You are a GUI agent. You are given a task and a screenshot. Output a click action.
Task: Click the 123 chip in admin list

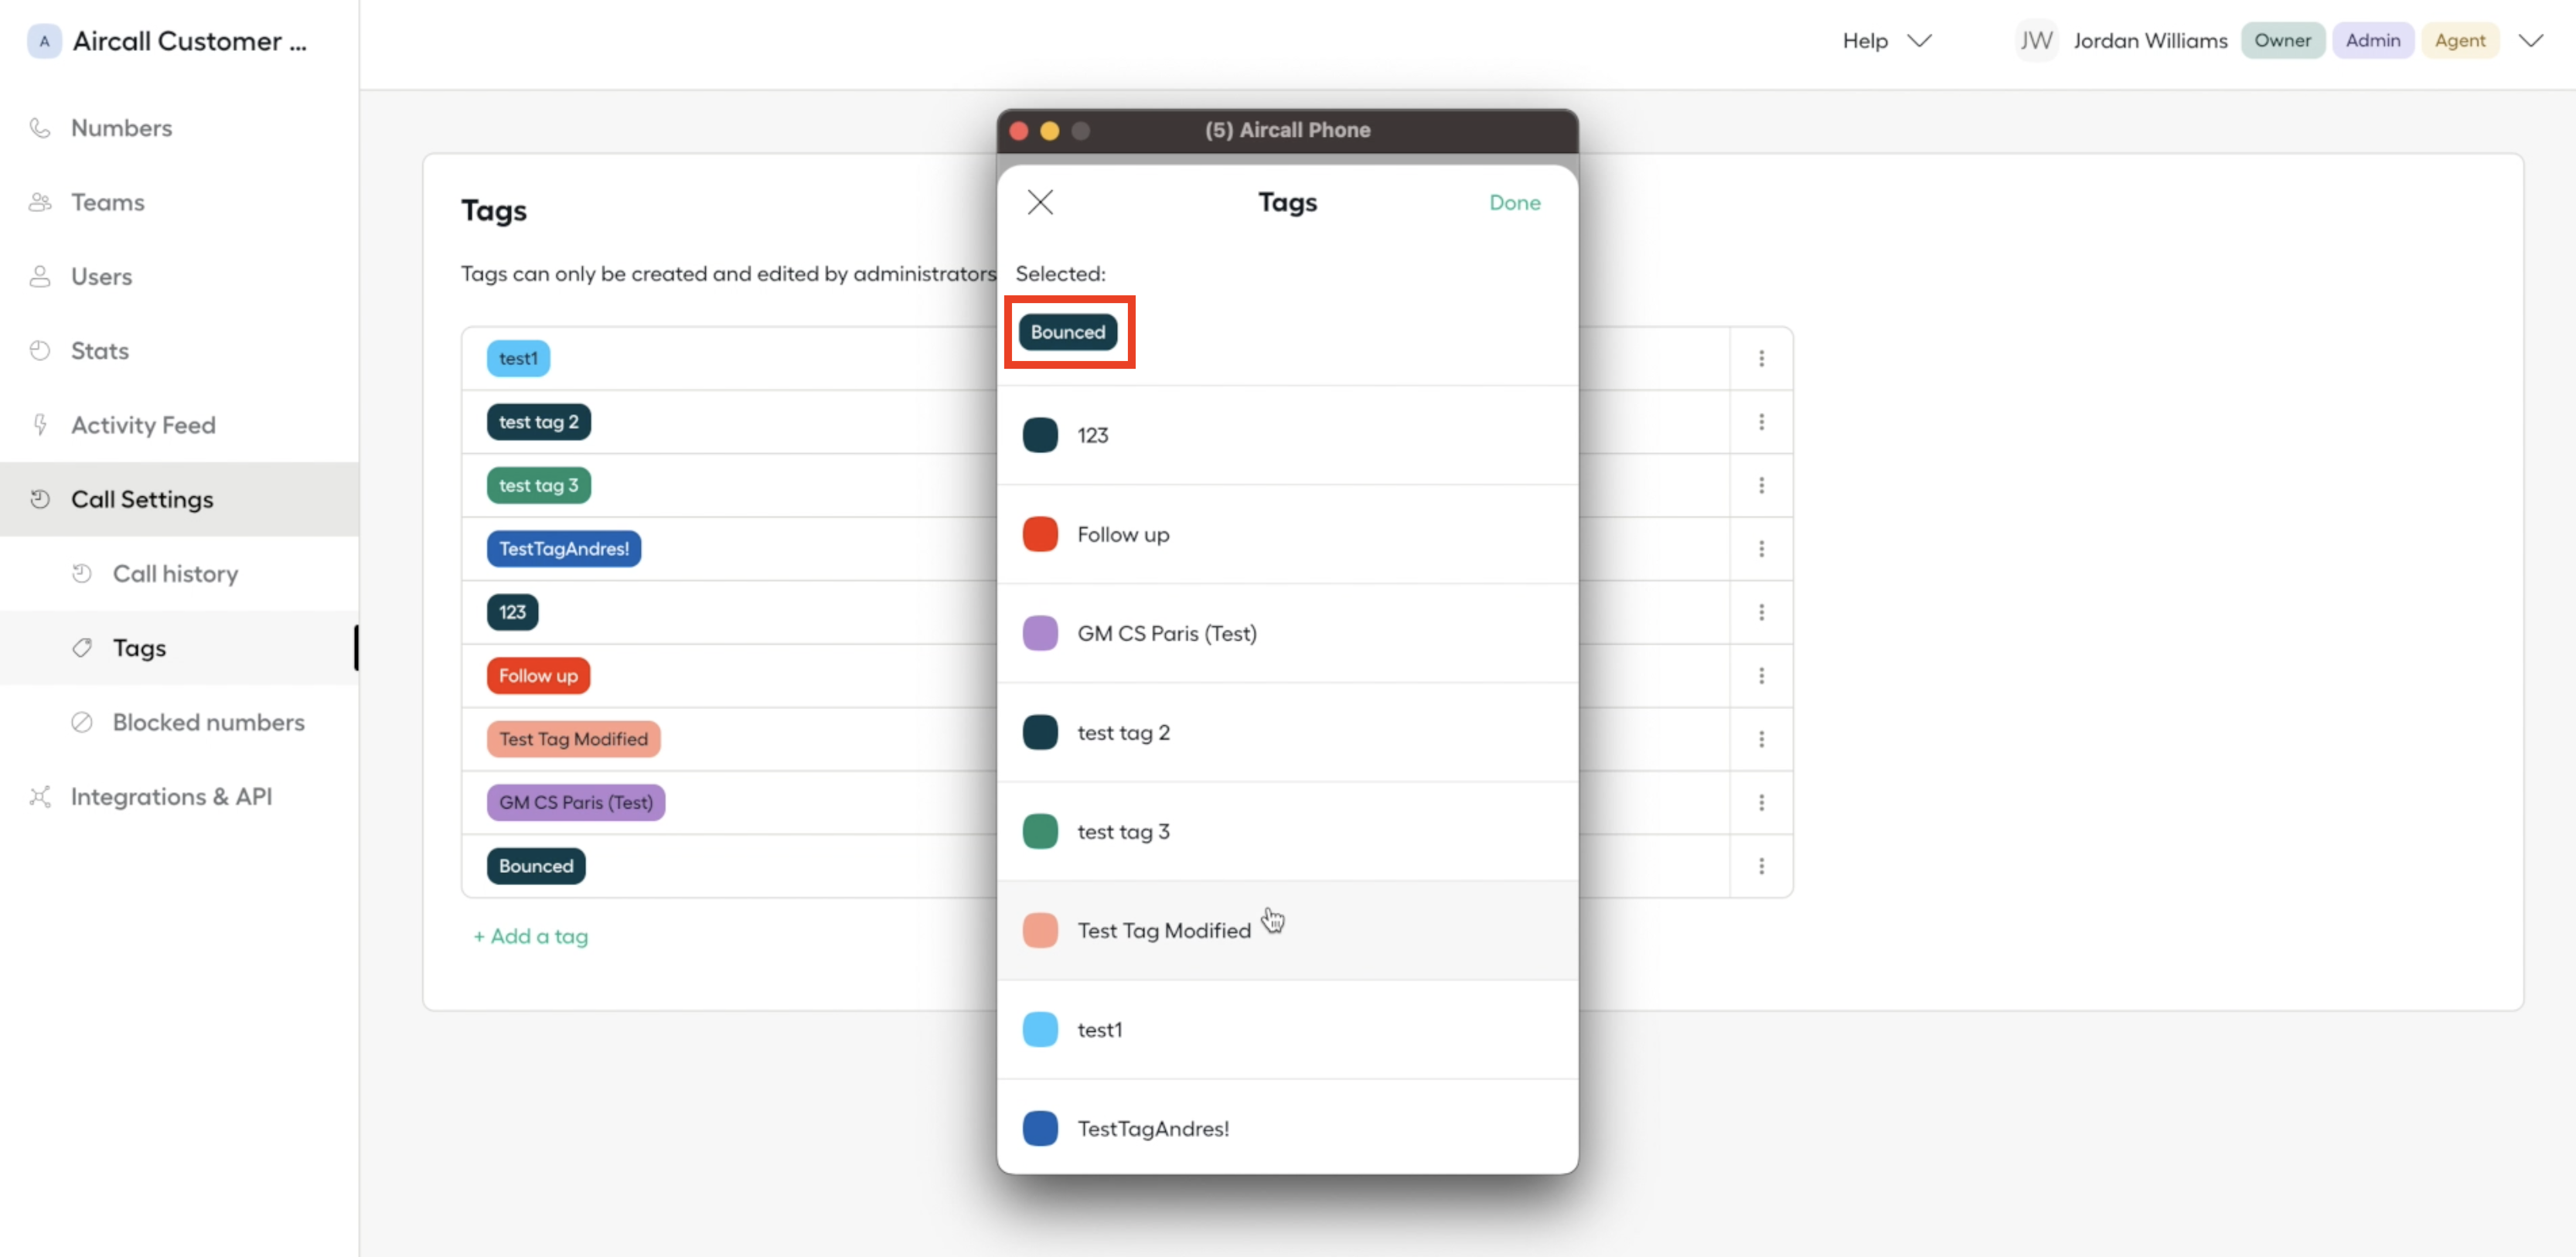click(512, 612)
